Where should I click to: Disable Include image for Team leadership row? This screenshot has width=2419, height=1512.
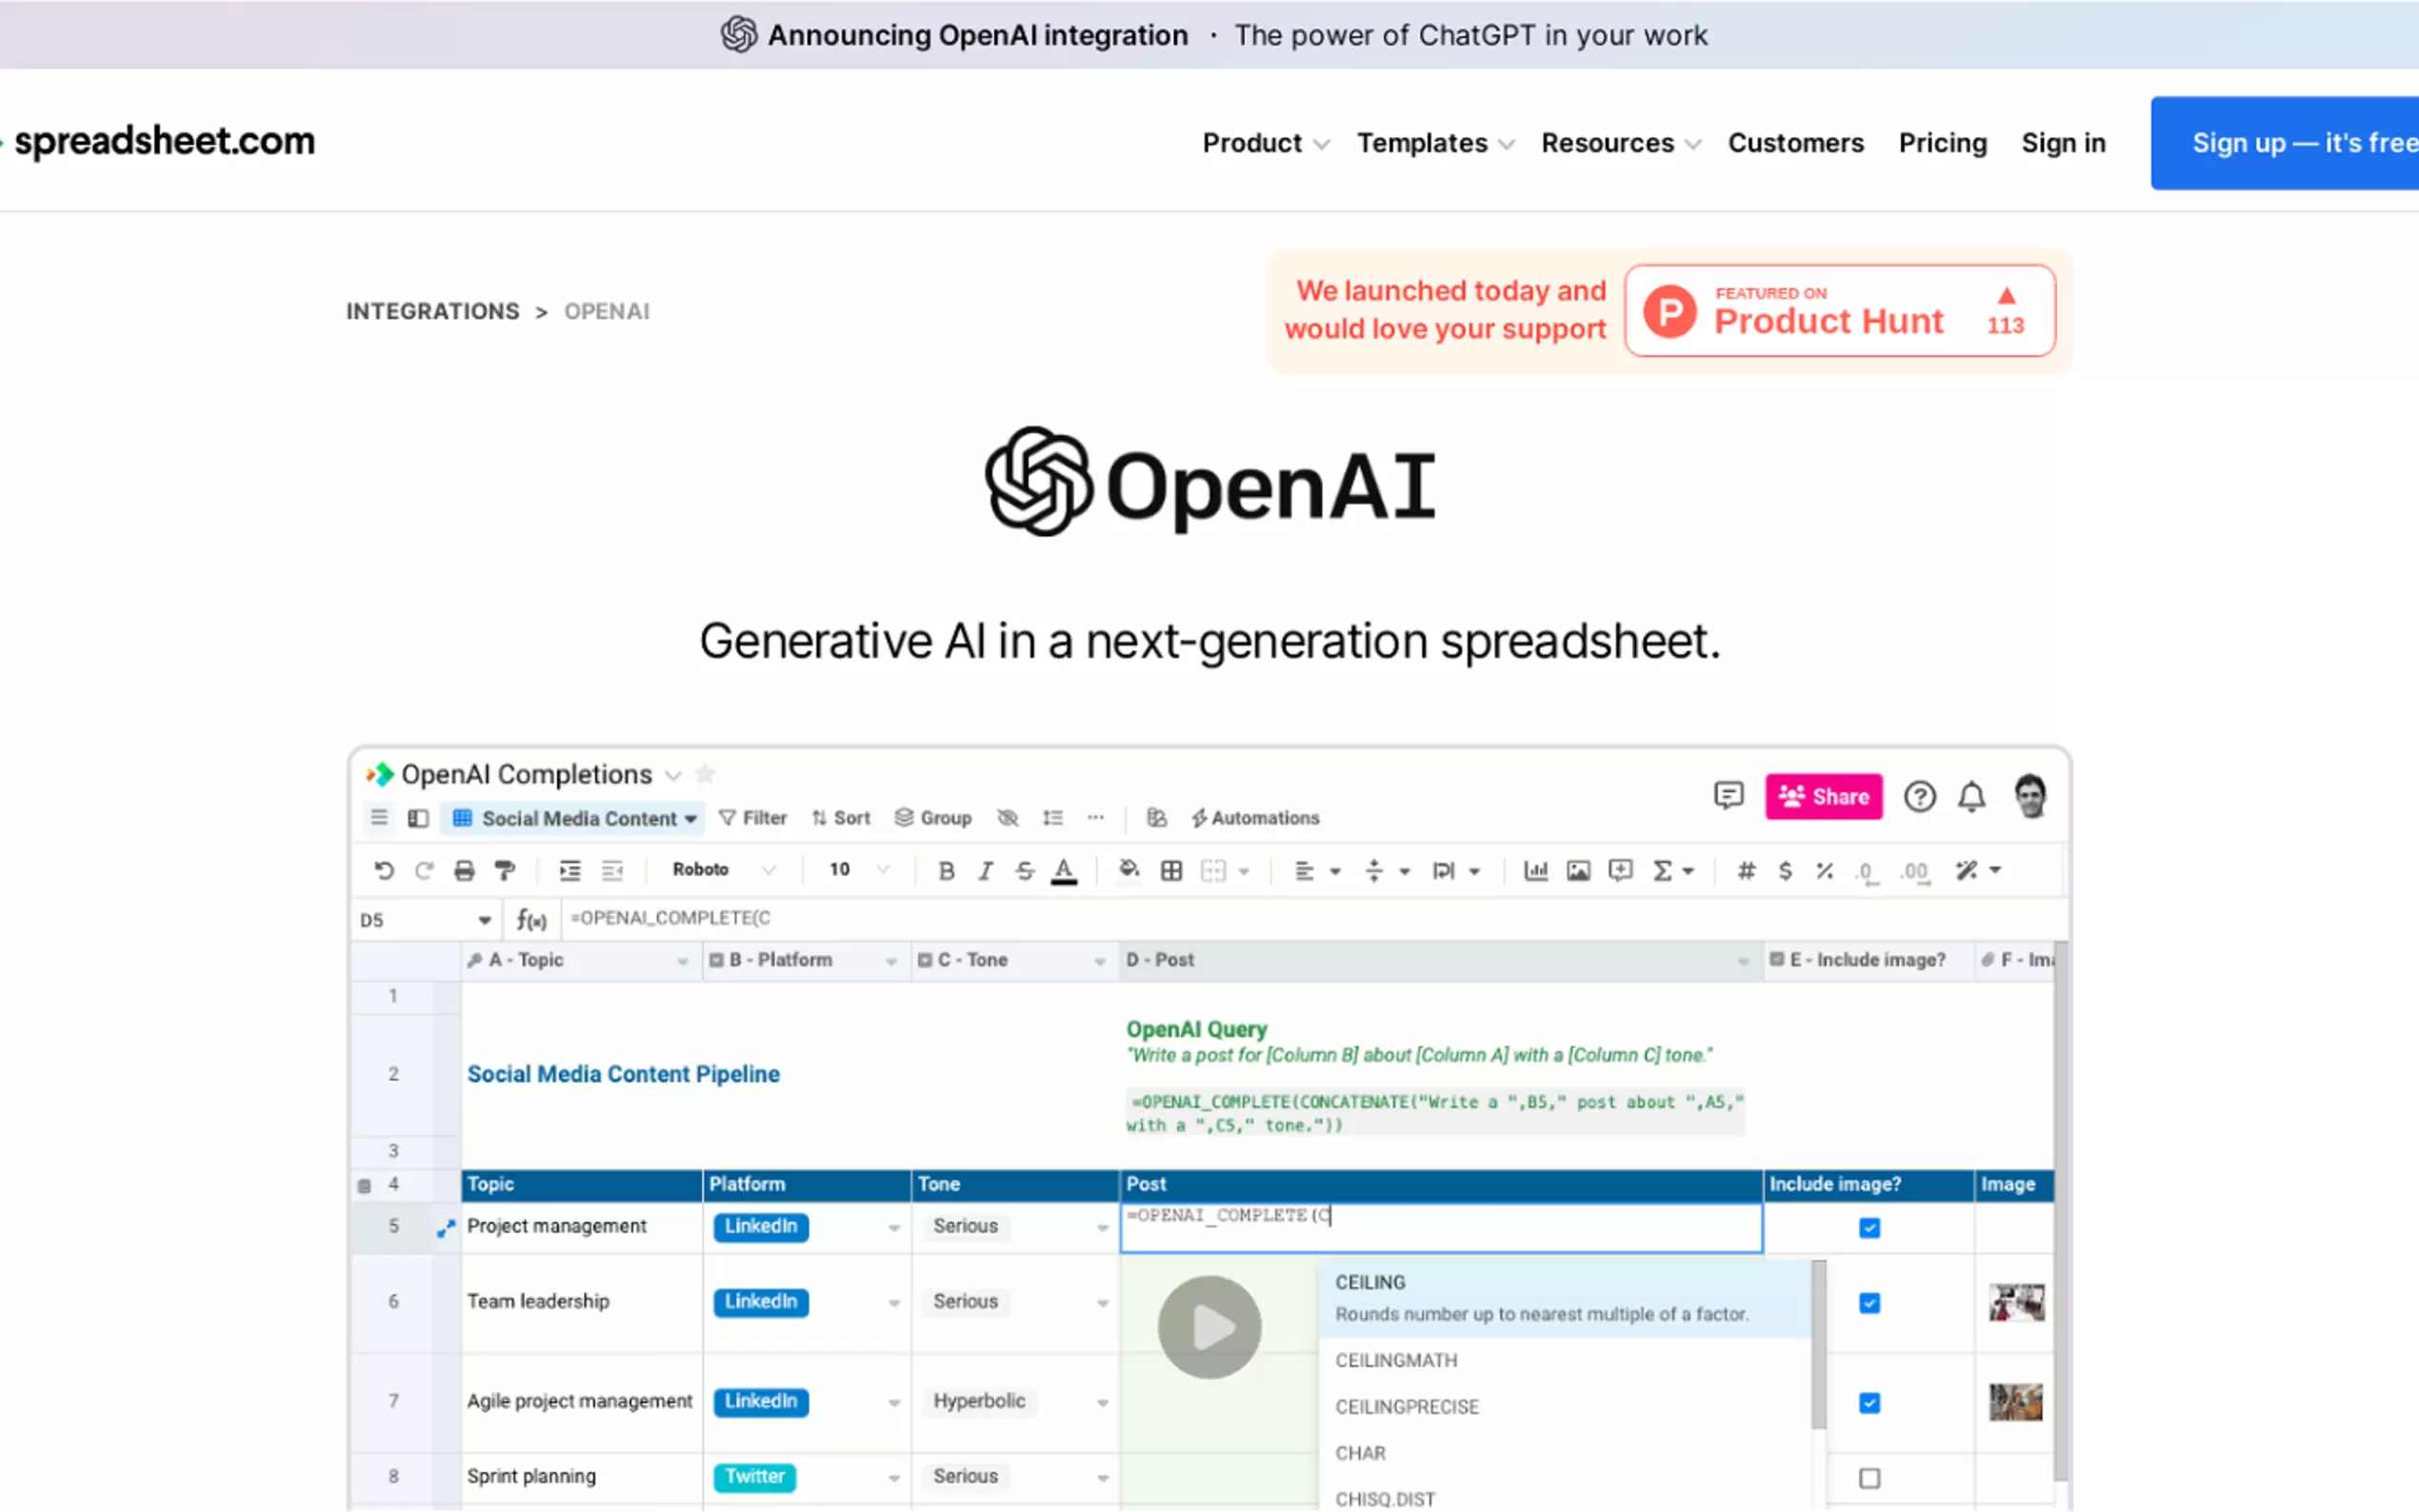1869,1303
